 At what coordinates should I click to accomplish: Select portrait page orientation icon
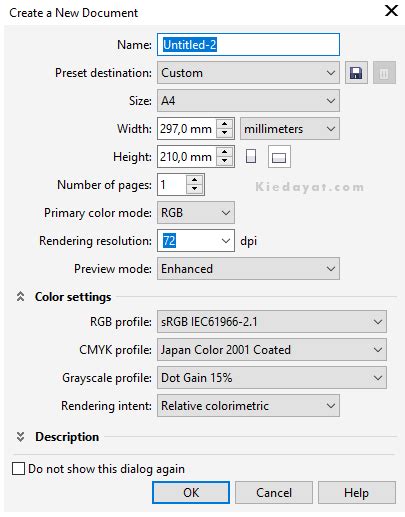(251, 156)
